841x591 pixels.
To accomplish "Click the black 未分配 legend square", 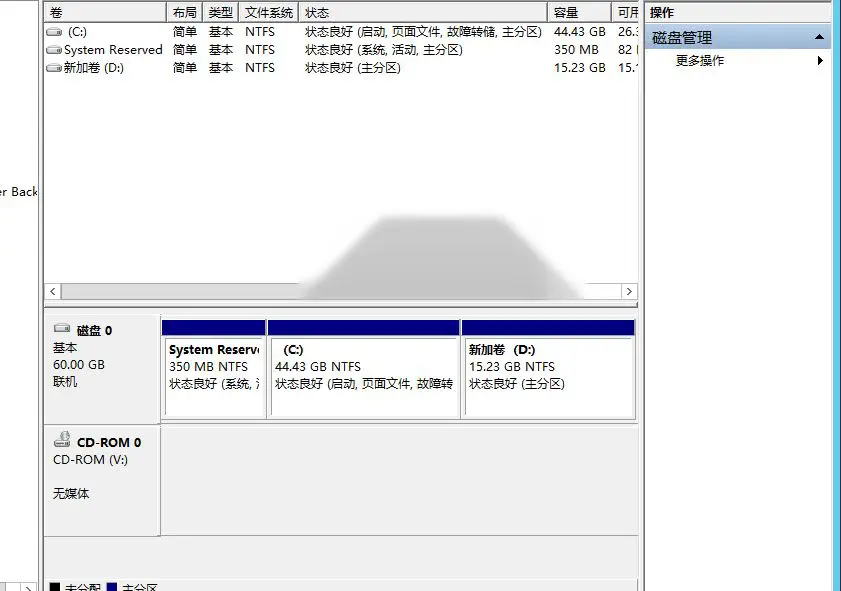I will pyautogui.click(x=55, y=587).
